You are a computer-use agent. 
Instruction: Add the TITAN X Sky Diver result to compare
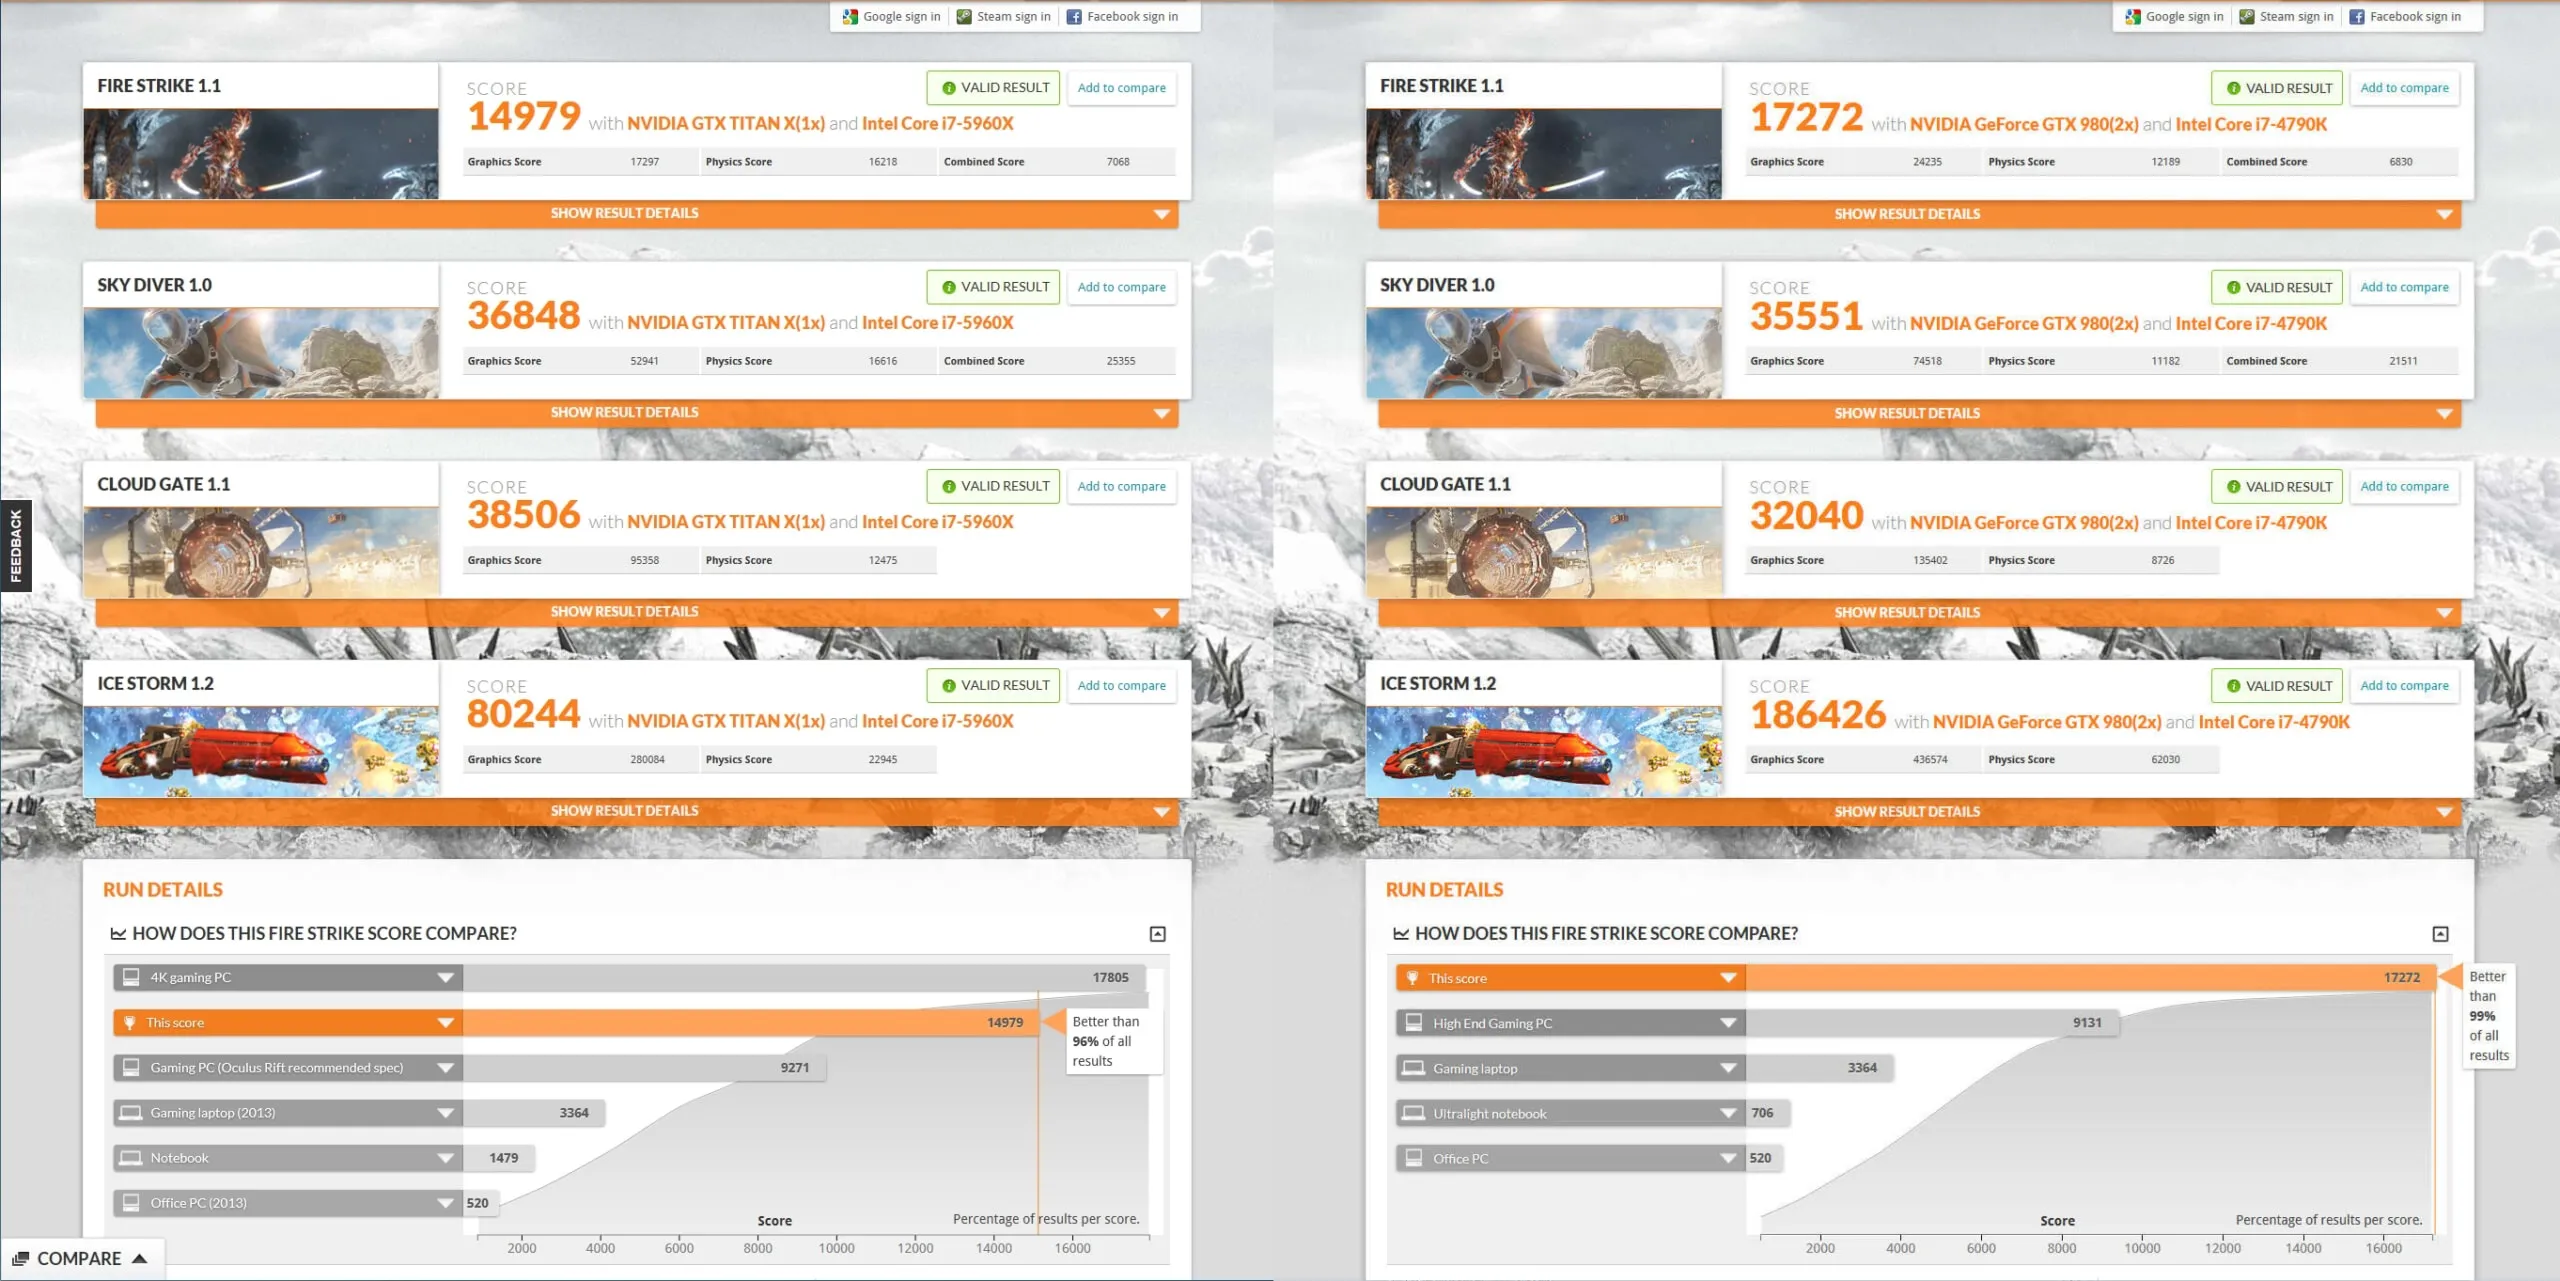click(1122, 287)
